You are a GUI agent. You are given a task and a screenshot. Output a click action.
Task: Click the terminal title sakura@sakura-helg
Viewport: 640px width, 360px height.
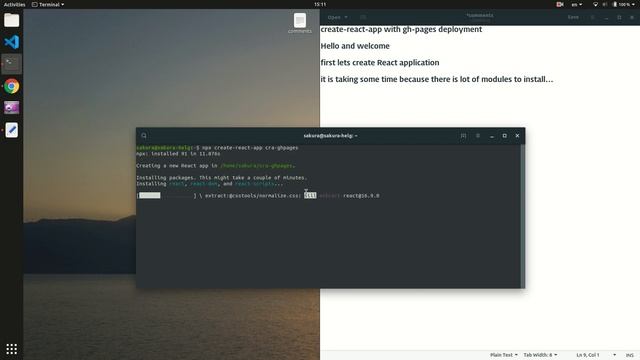tap(330, 136)
